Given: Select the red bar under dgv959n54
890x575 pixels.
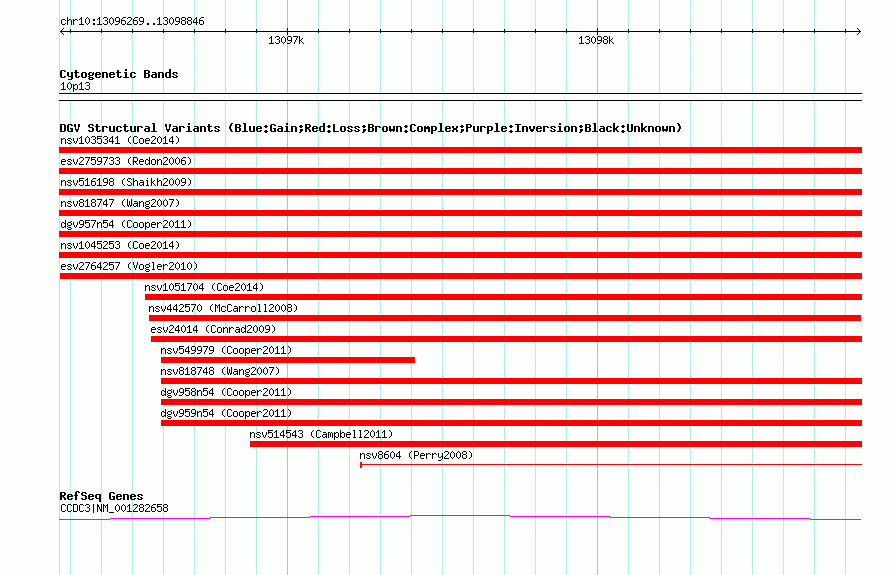Looking at the screenshot, I should pos(511,423).
